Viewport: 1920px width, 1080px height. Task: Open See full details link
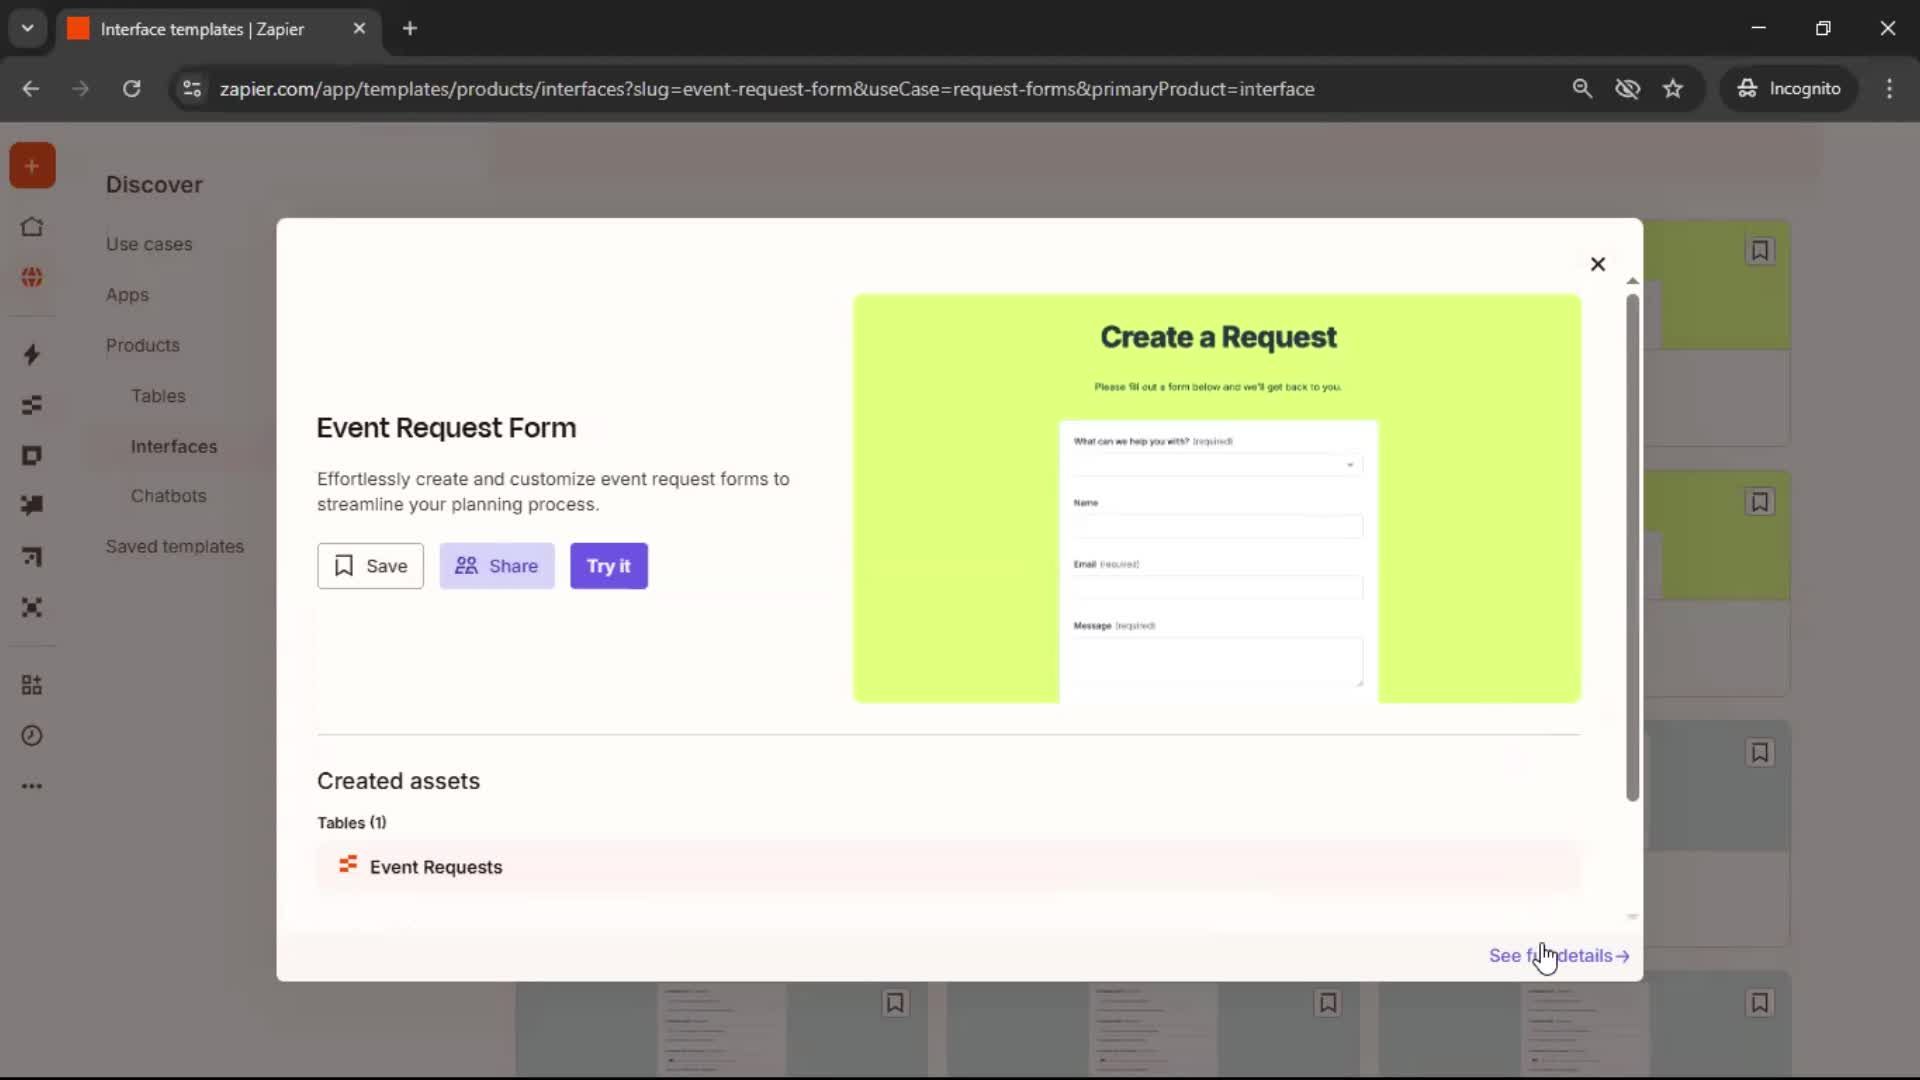coord(1559,956)
